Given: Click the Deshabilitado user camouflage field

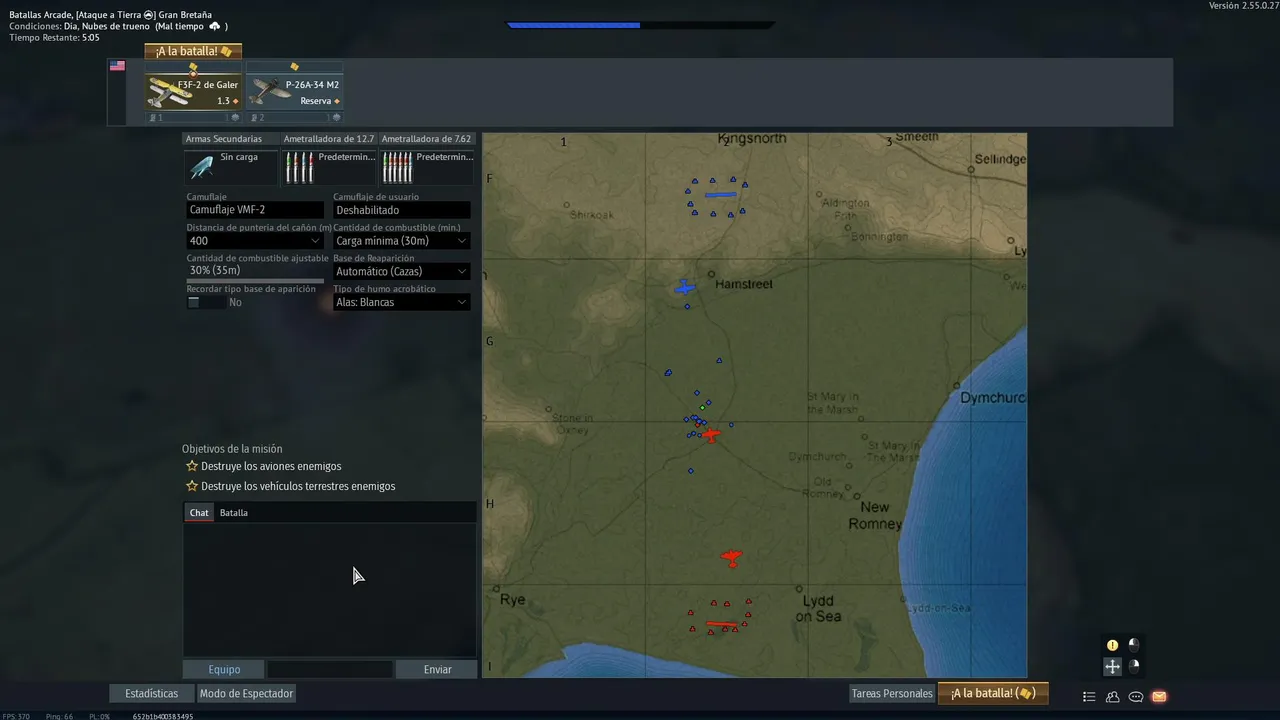Looking at the screenshot, I should (x=401, y=210).
